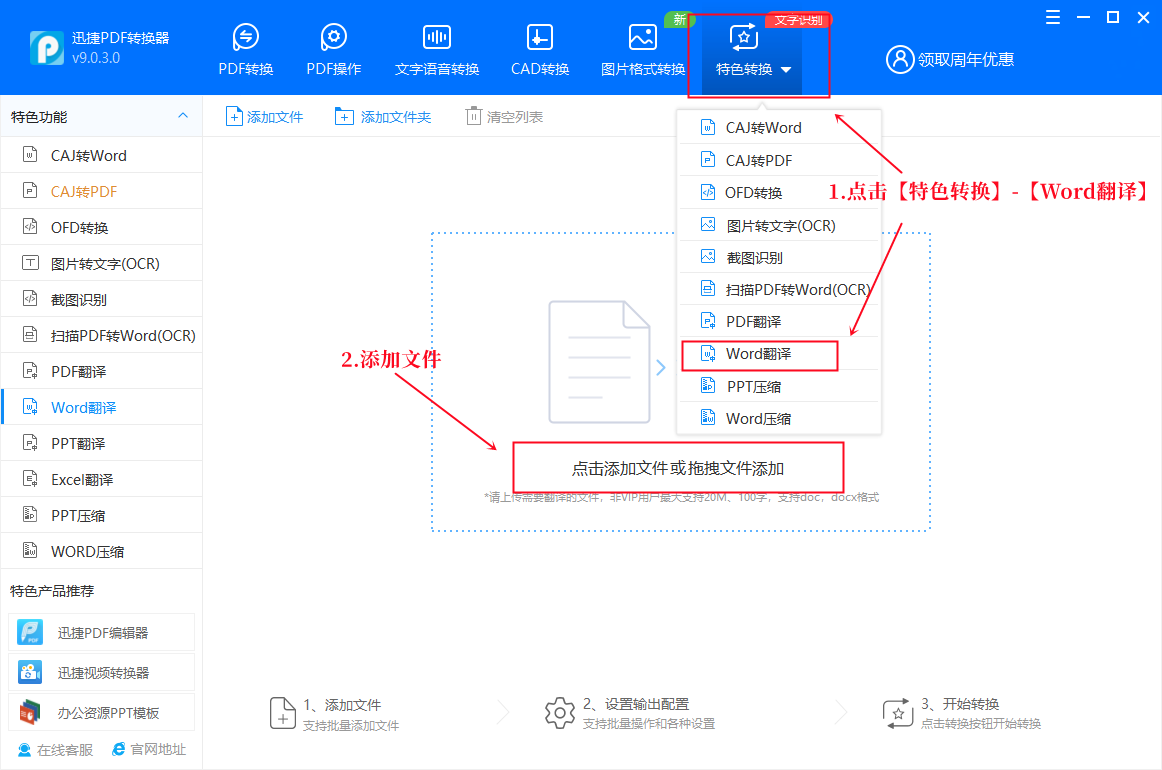Select Word翻译 in the left sidebar
This screenshot has height=770, width=1162.
pyautogui.click(x=102, y=408)
